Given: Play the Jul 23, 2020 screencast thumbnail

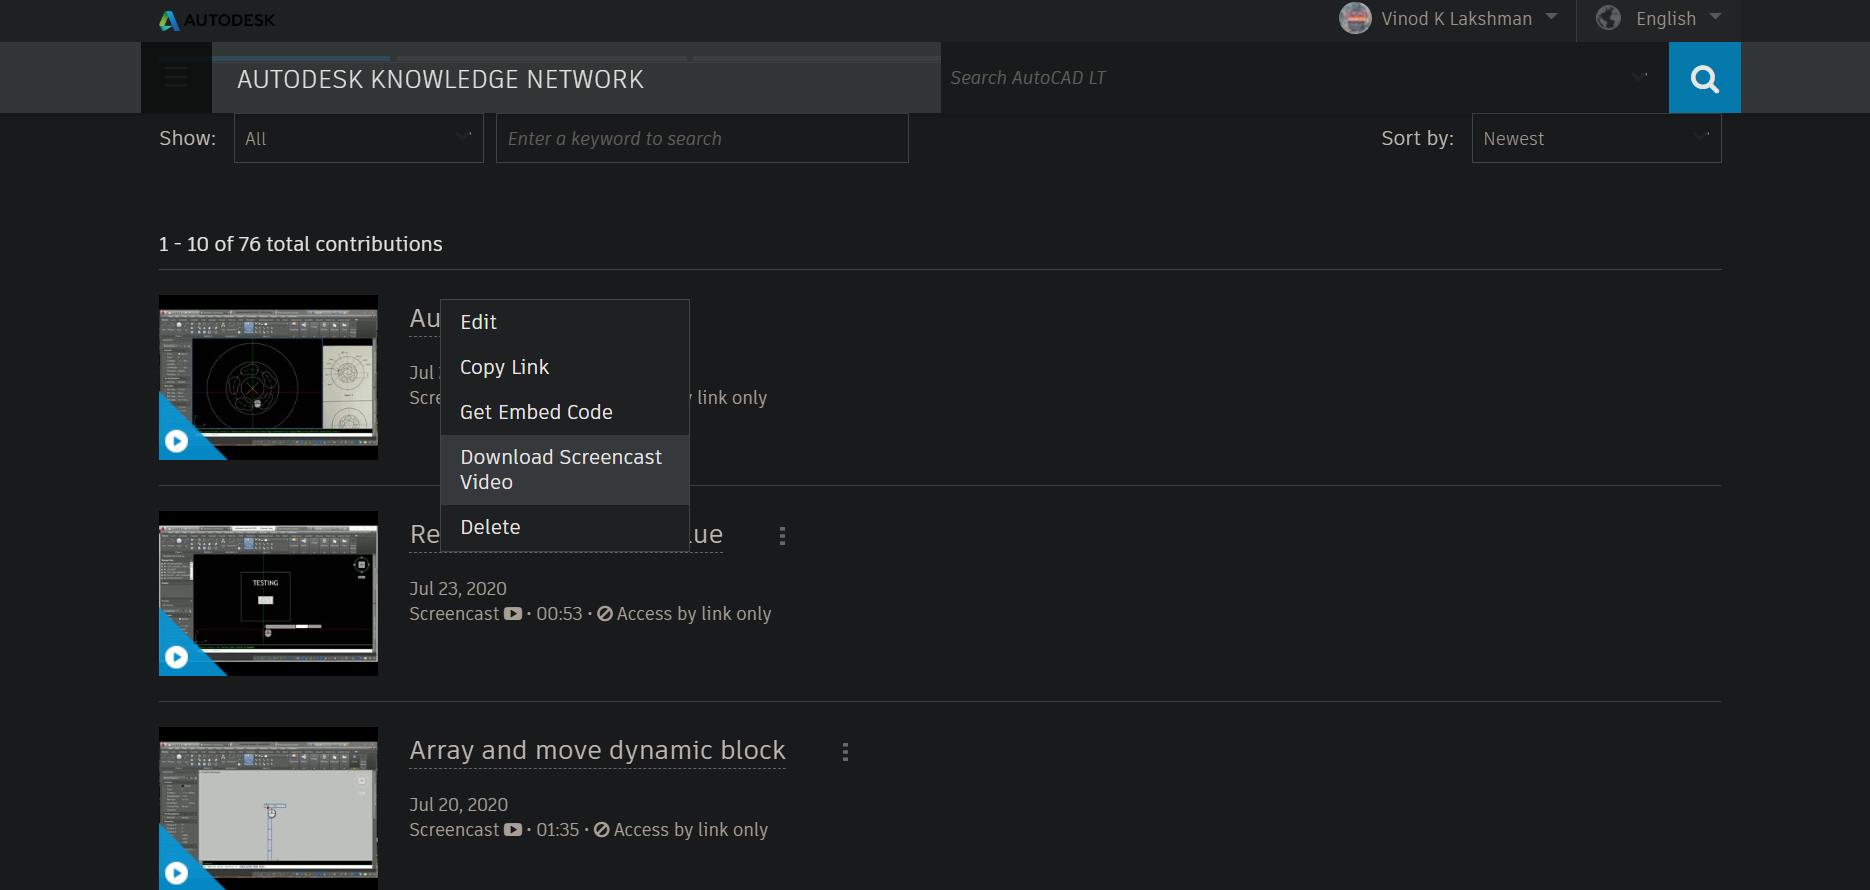Looking at the screenshot, I should point(177,657).
